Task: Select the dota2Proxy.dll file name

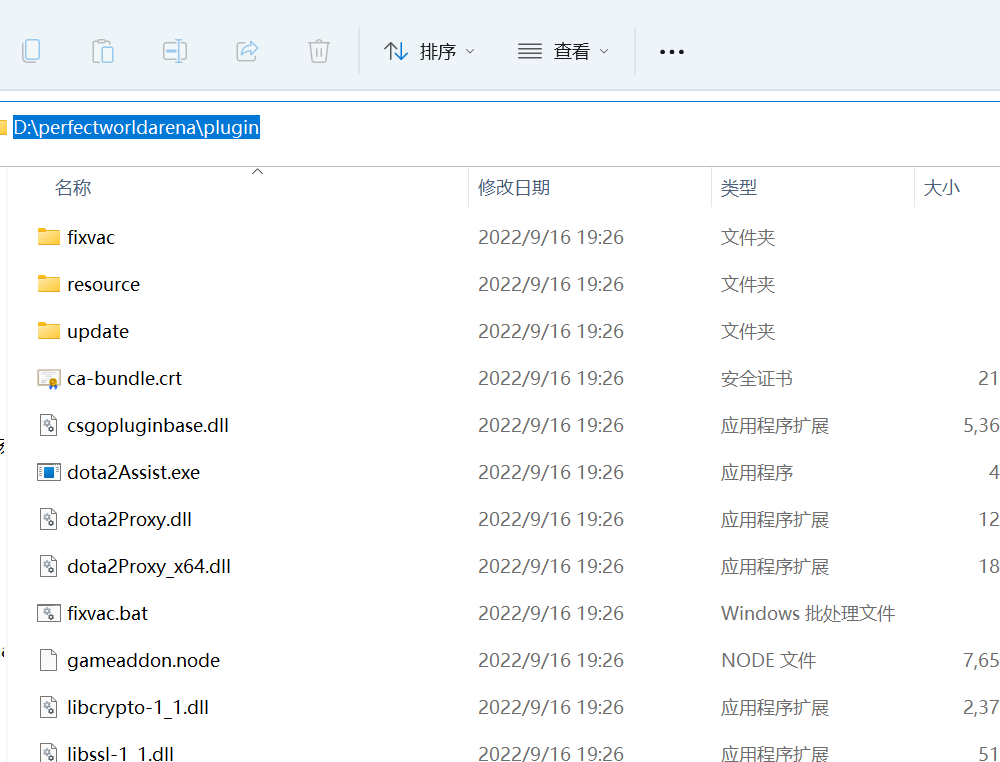Action: click(x=129, y=520)
